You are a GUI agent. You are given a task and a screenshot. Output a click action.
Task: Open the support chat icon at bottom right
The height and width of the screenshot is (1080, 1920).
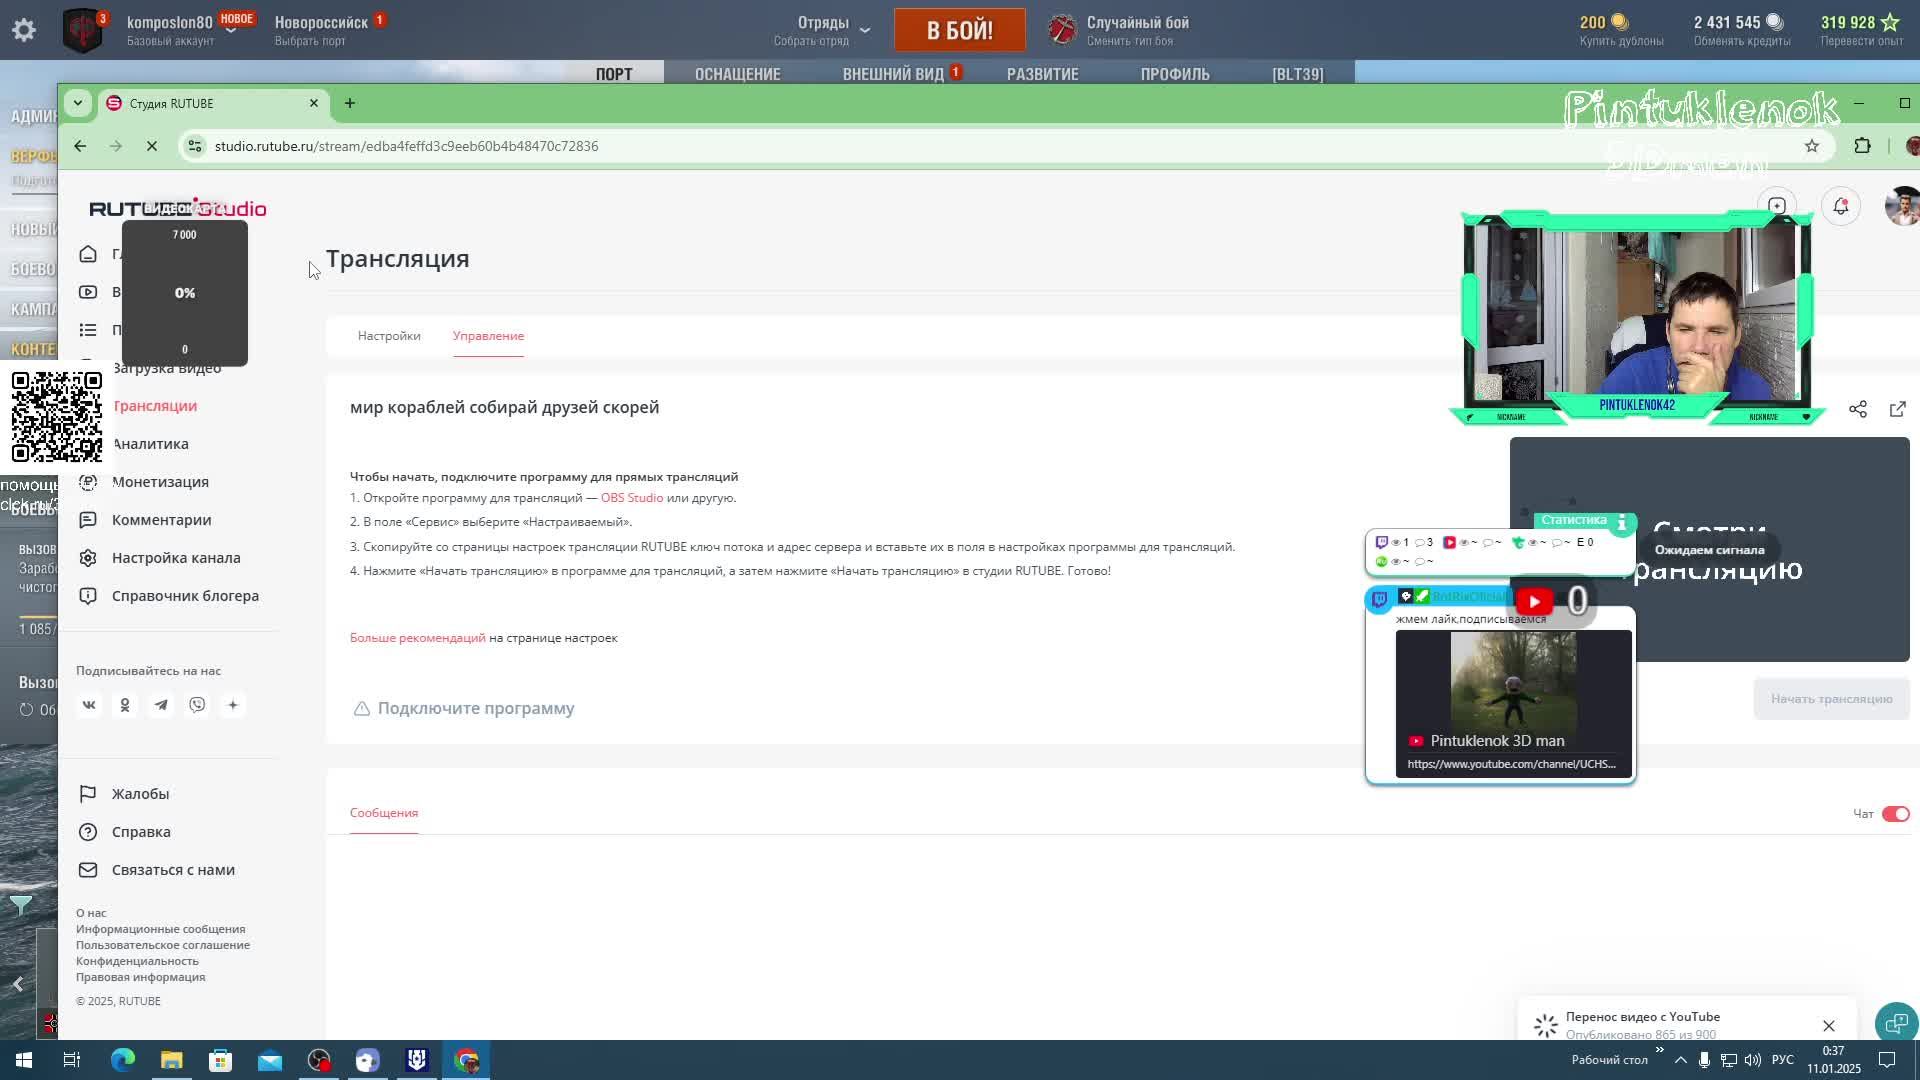tap(1896, 1023)
